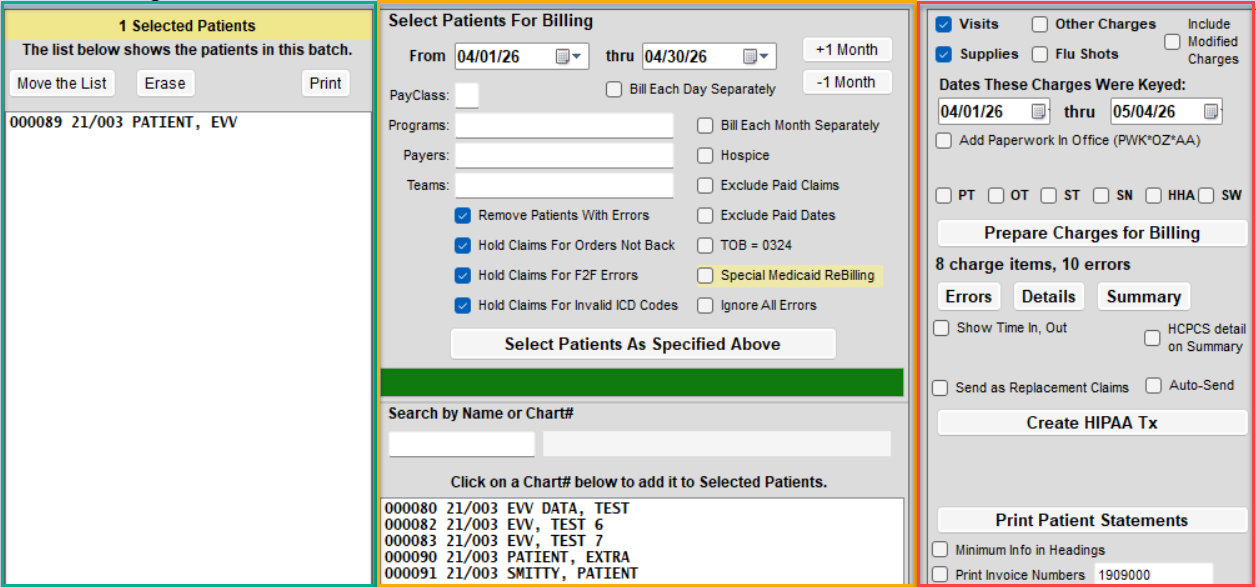The image size is (1256, 587).
Task: Enable TOB = 0324 option
Action: [705, 245]
